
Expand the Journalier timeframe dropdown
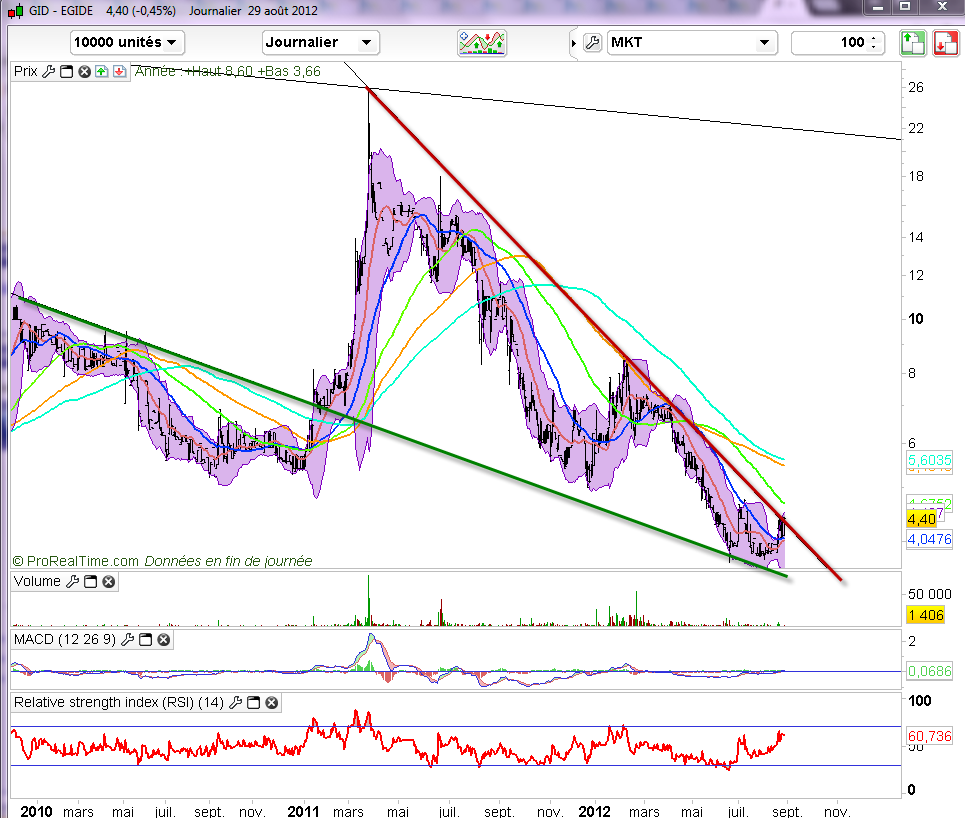(320, 42)
